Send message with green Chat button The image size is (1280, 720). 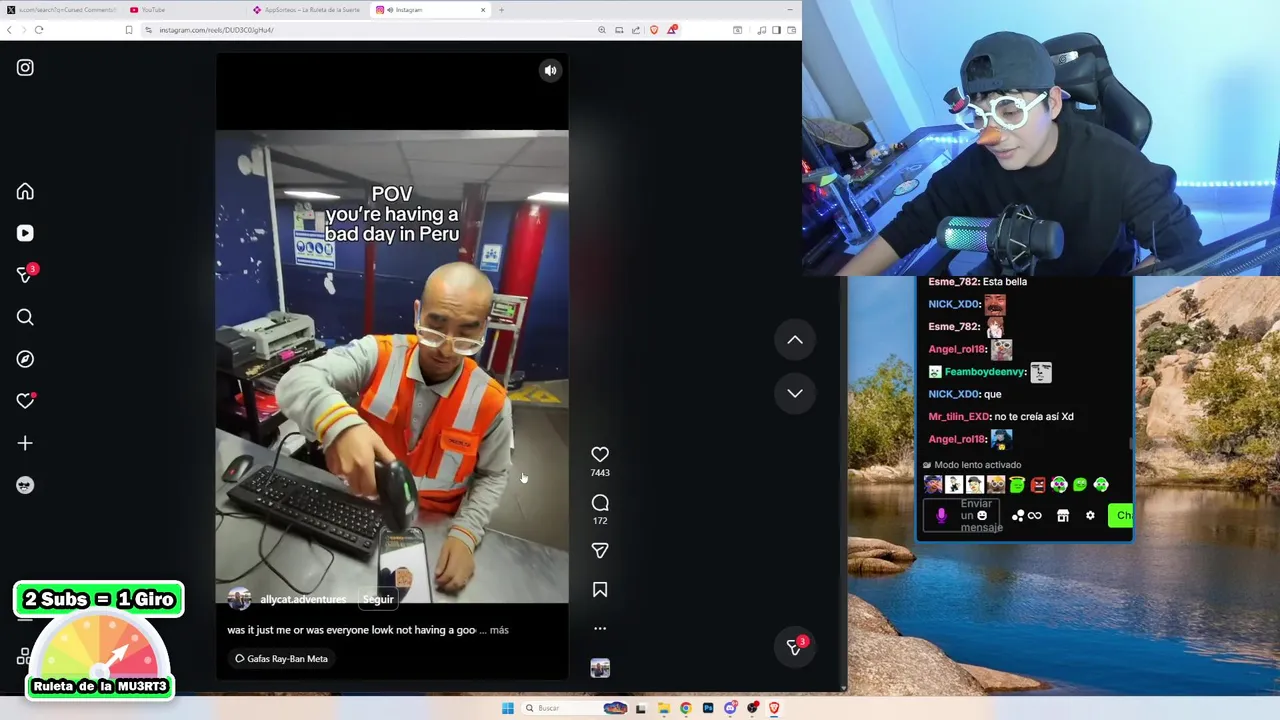click(1120, 516)
